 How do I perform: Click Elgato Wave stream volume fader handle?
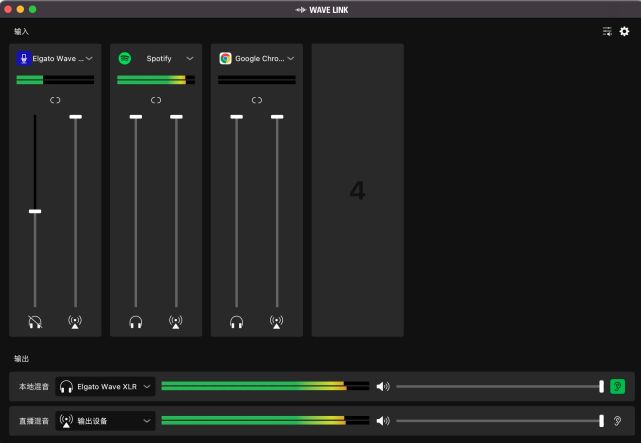tap(76, 117)
